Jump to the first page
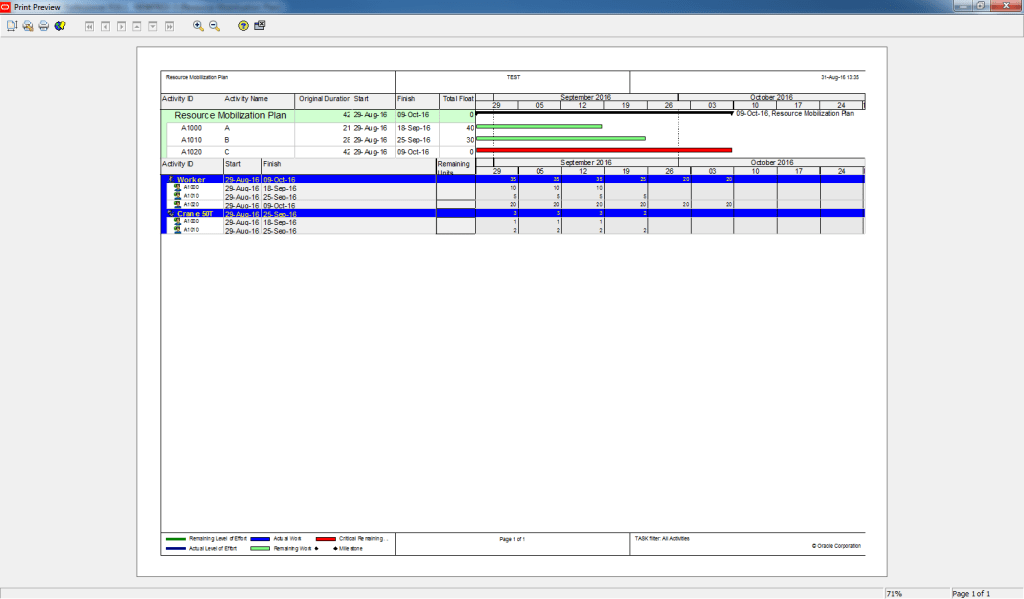 tap(89, 27)
